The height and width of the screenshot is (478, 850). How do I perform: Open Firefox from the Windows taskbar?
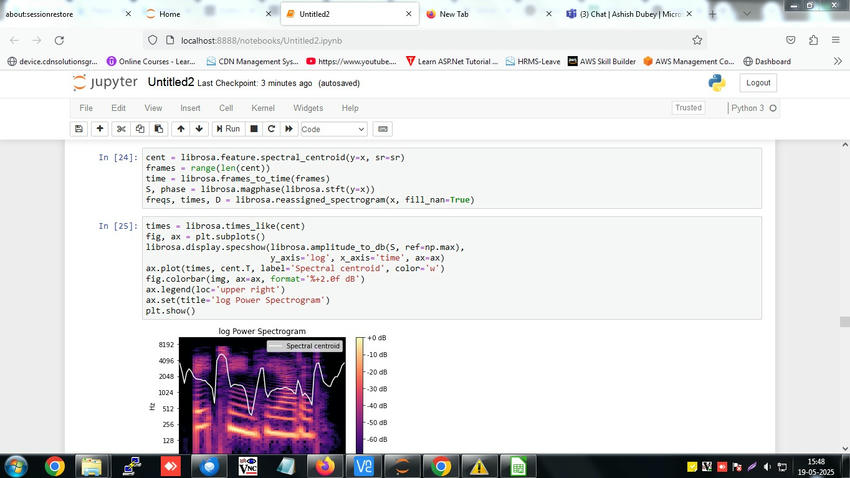pyautogui.click(x=323, y=466)
